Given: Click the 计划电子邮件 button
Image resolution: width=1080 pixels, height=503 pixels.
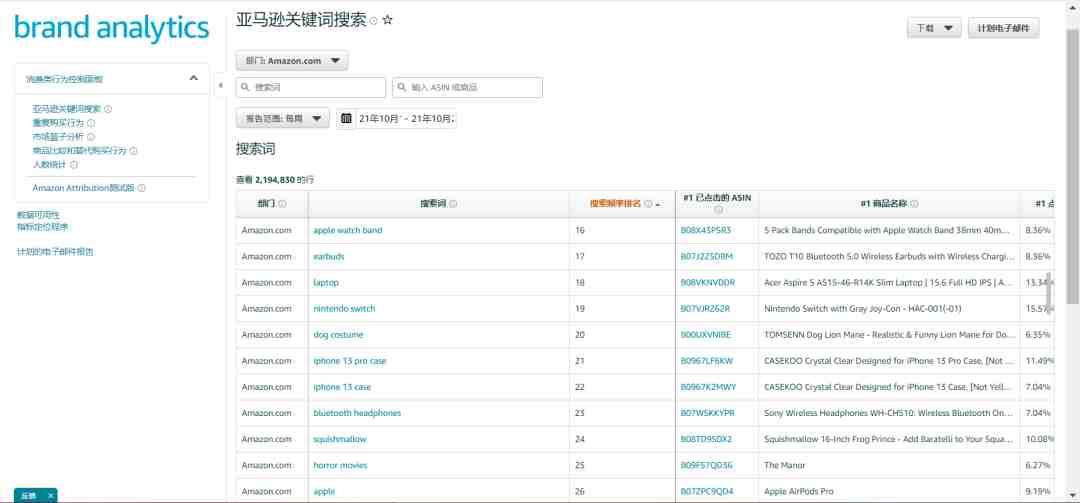Looking at the screenshot, I should (x=1004, y=28).
